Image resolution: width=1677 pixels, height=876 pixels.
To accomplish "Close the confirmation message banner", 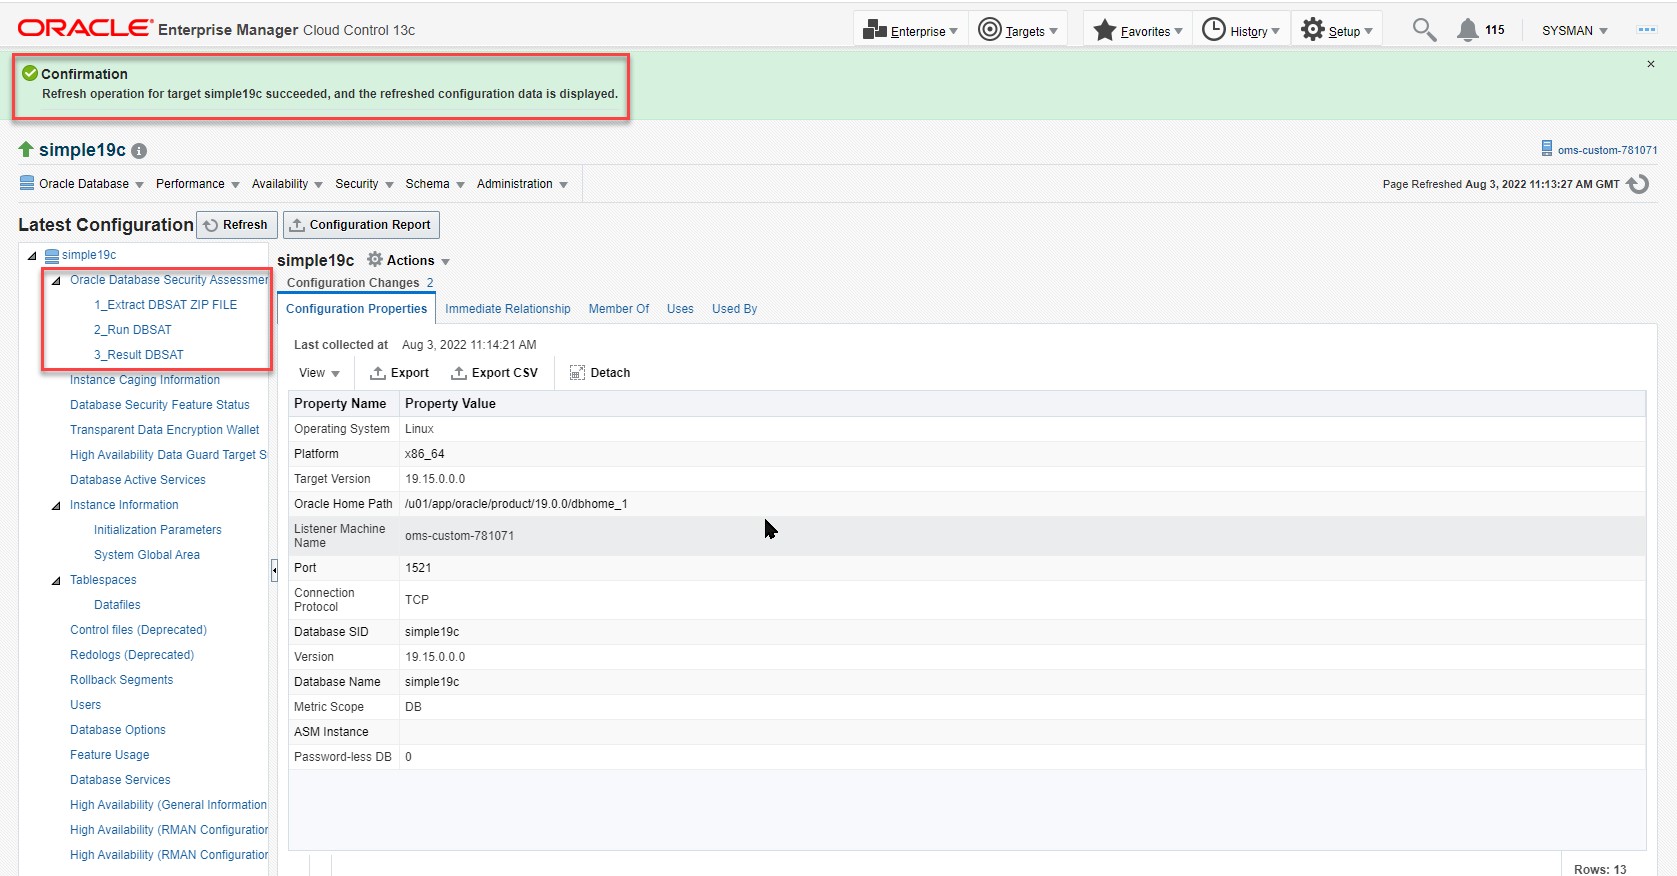I will click(1651, 64).
